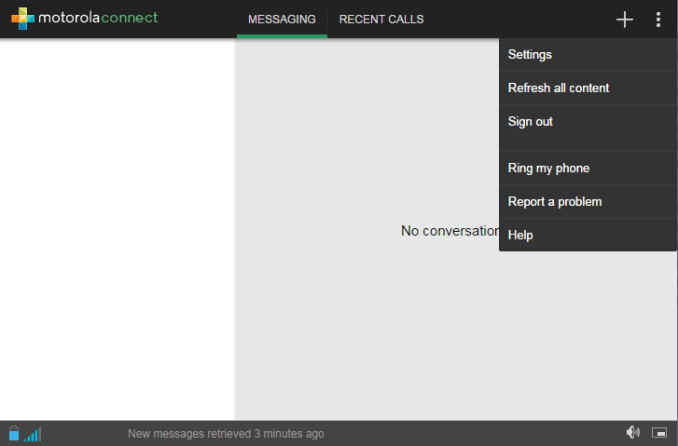Viewport: 678px width, 446px height.
Task: Switch to the Recent Calls tab
Action: coord(381,19)
